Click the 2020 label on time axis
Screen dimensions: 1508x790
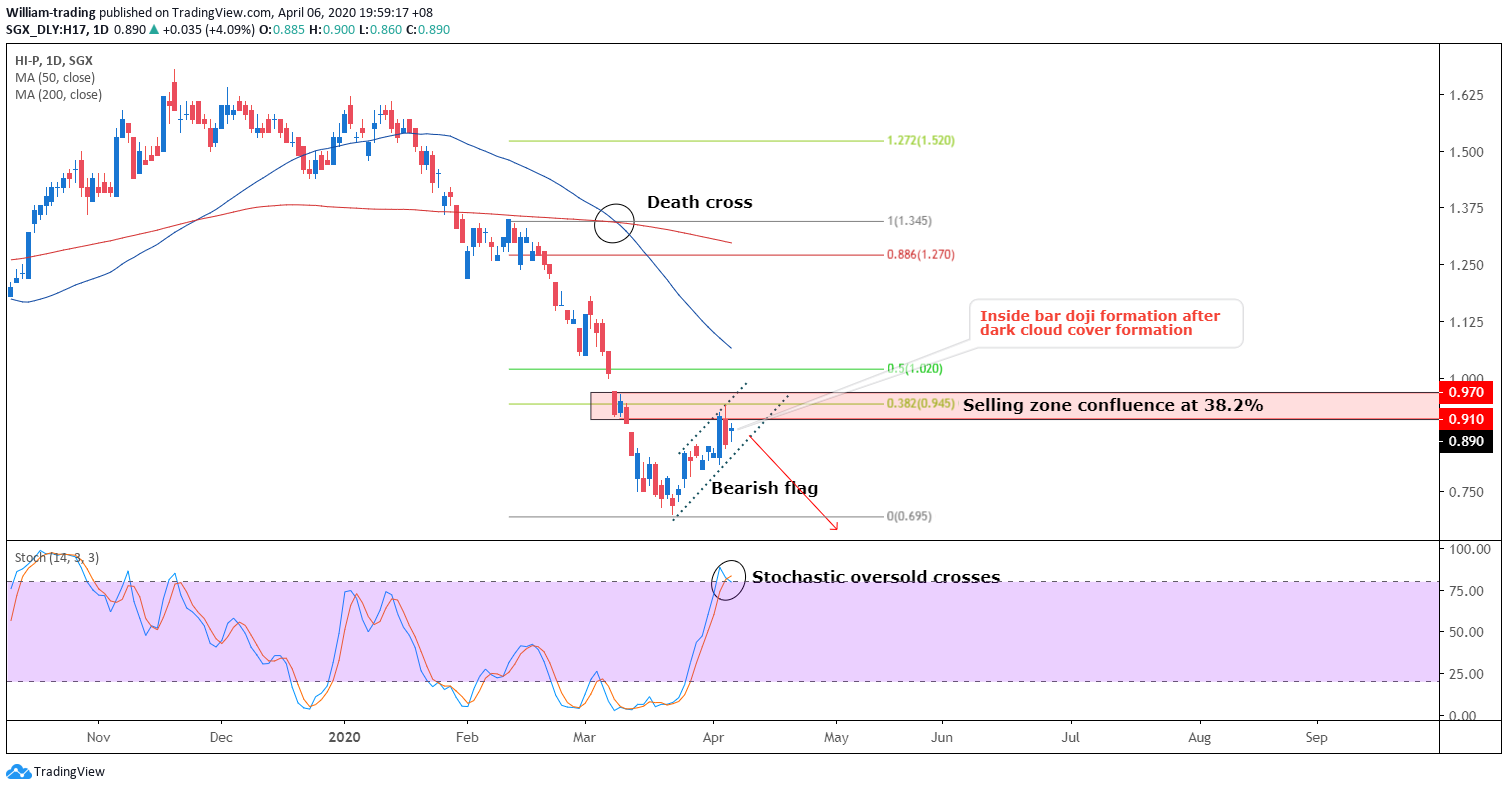click(x=345, y=738)
